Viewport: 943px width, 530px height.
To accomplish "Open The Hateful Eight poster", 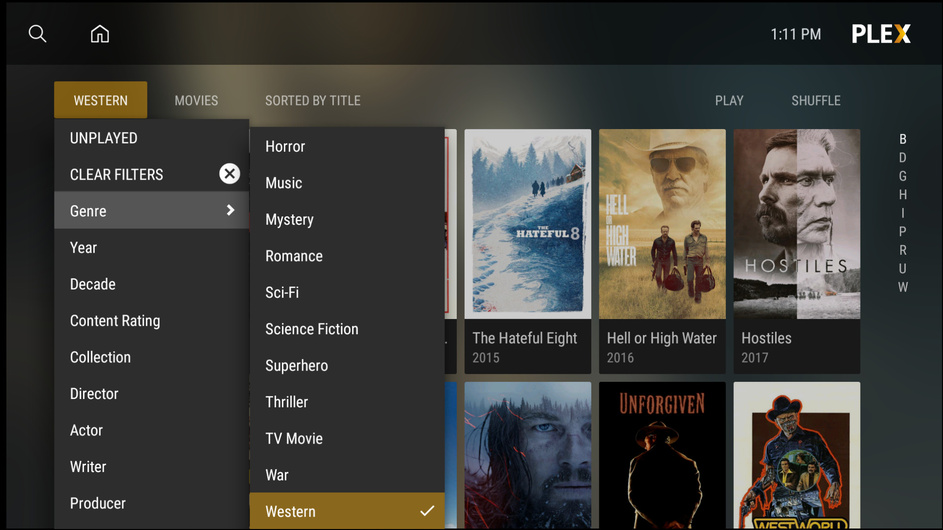I will click(x=527, y=224).
